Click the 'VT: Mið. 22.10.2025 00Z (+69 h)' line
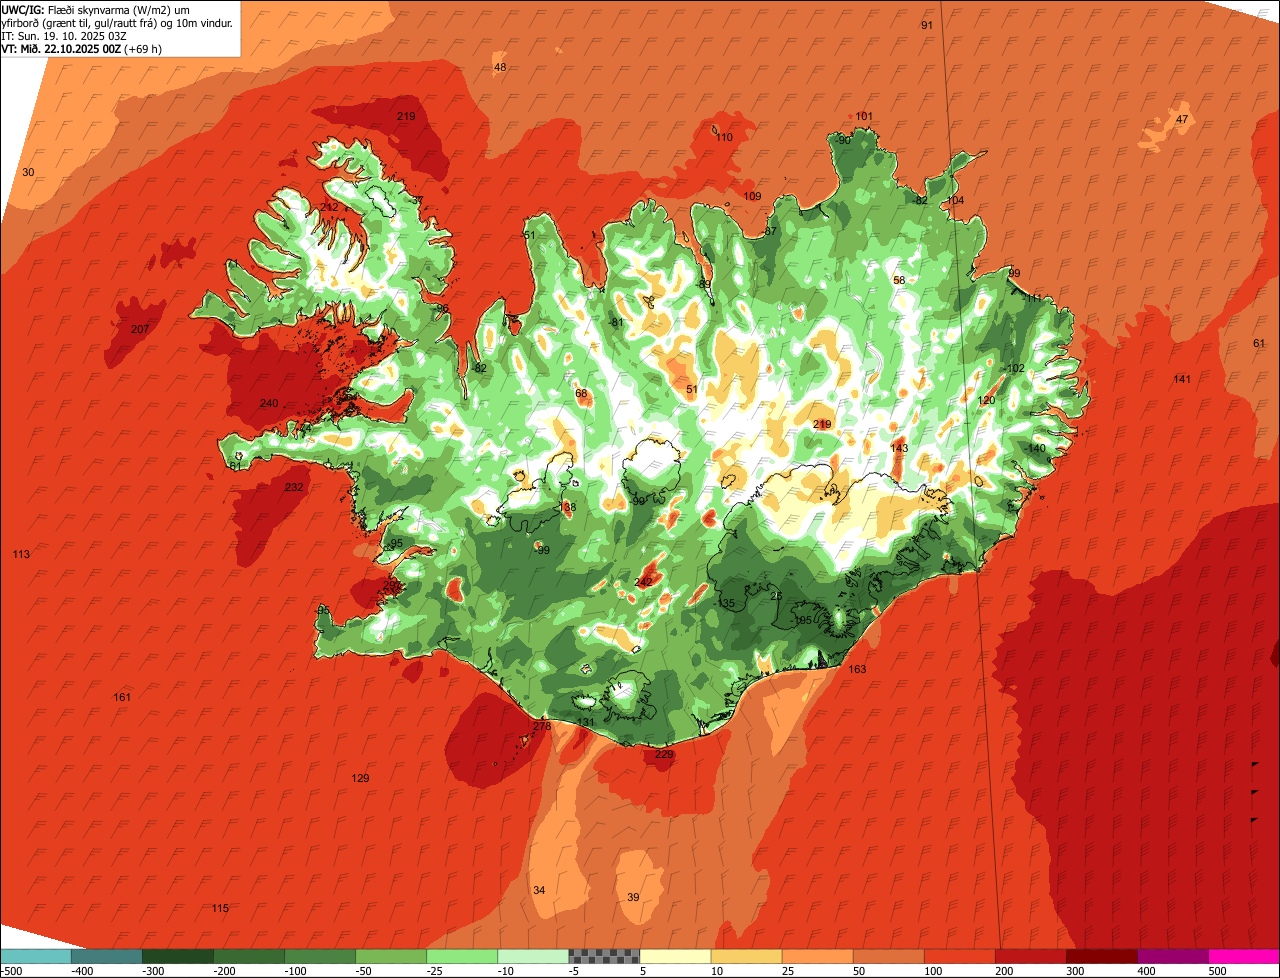1280x978 pixels. click(x=82, y=48)
